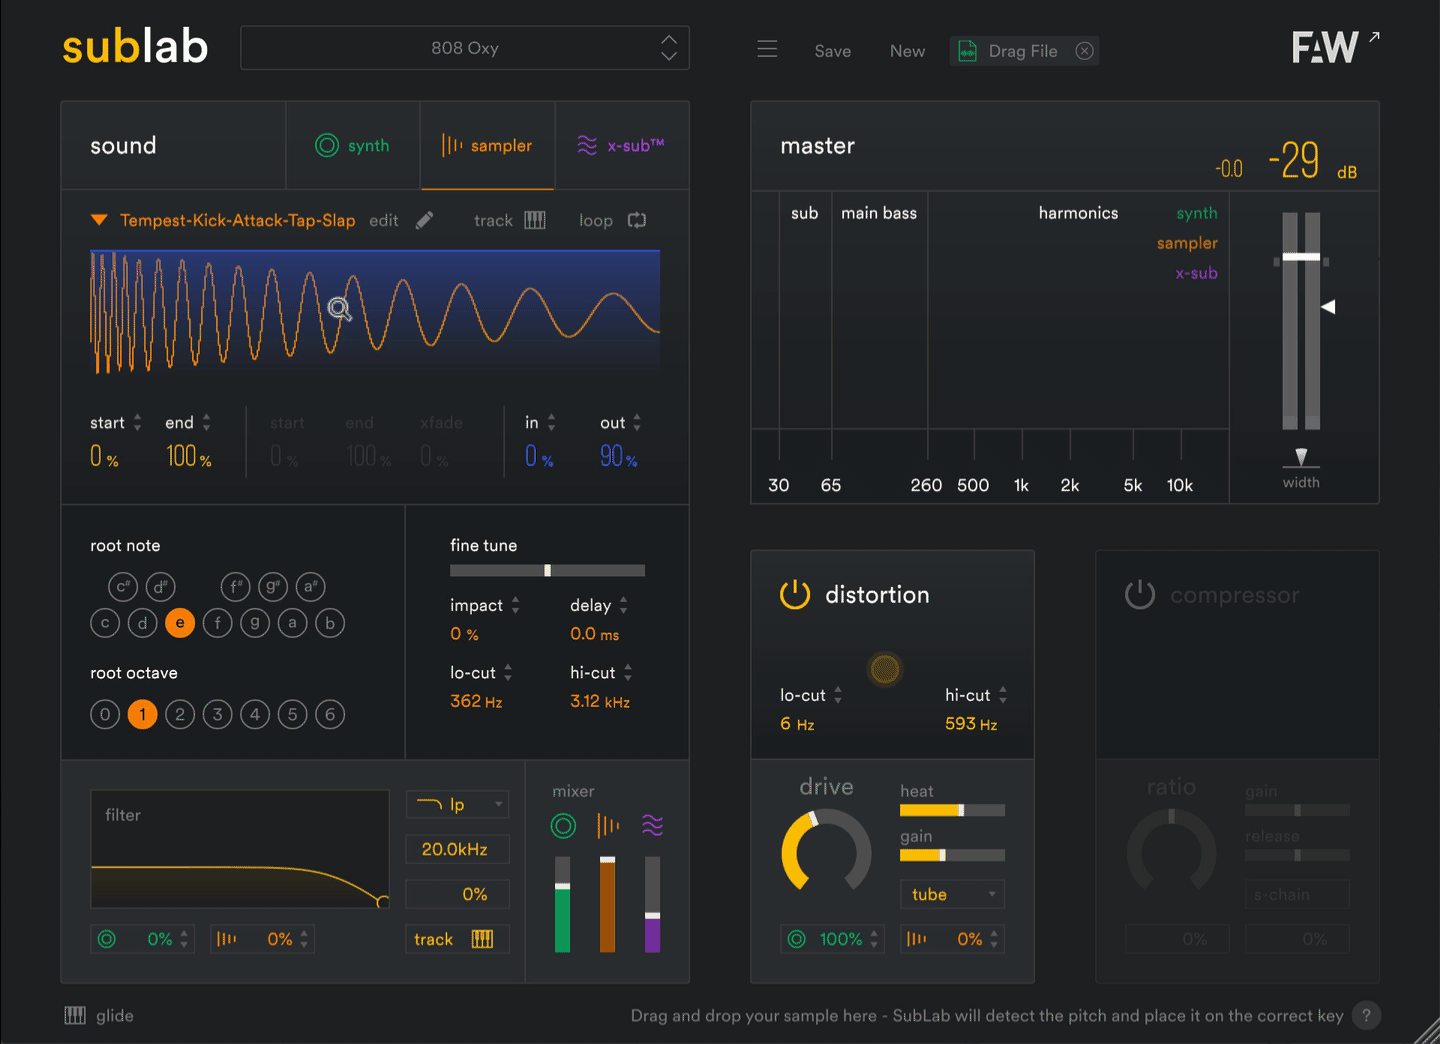Adjust the impact stepper arrows
Image resolution: width=1440 pixels, height=1044 pixels.
pyautogui.click(x=515, y=605)
